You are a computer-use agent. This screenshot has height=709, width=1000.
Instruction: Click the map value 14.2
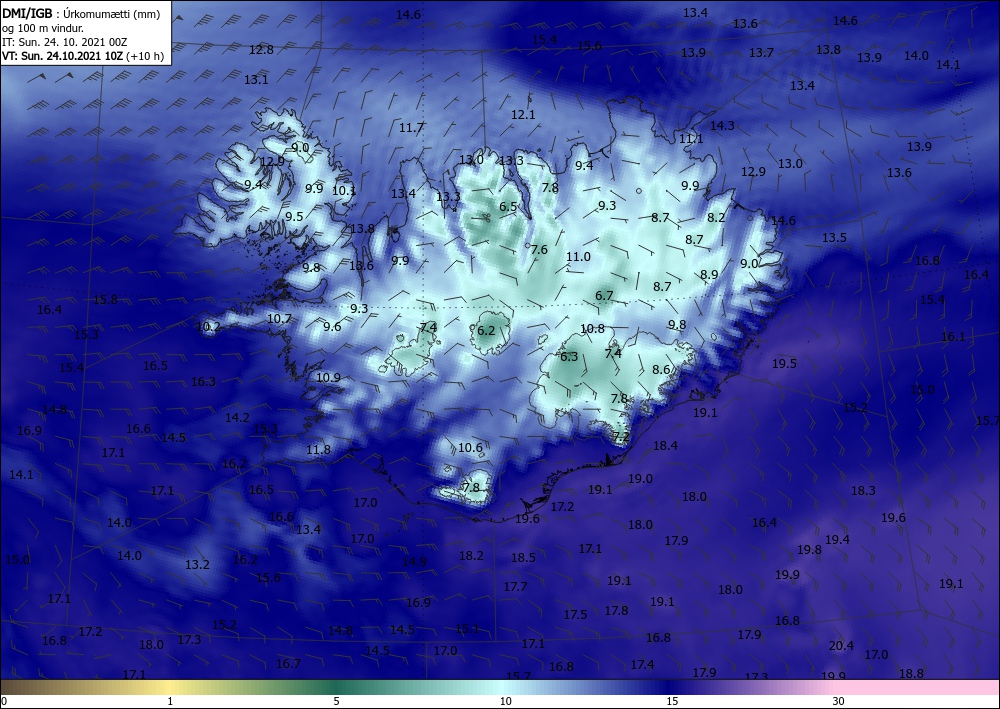coord(237,418)
